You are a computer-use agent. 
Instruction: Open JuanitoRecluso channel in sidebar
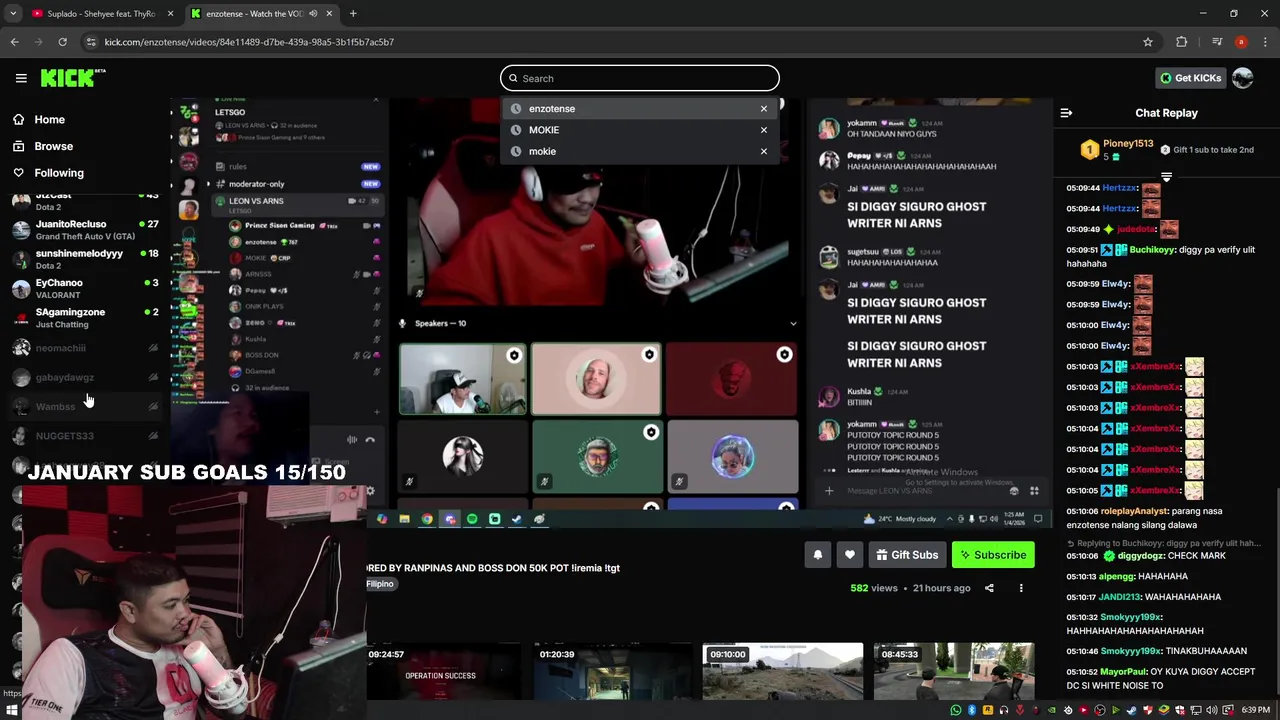pos(85,230)
